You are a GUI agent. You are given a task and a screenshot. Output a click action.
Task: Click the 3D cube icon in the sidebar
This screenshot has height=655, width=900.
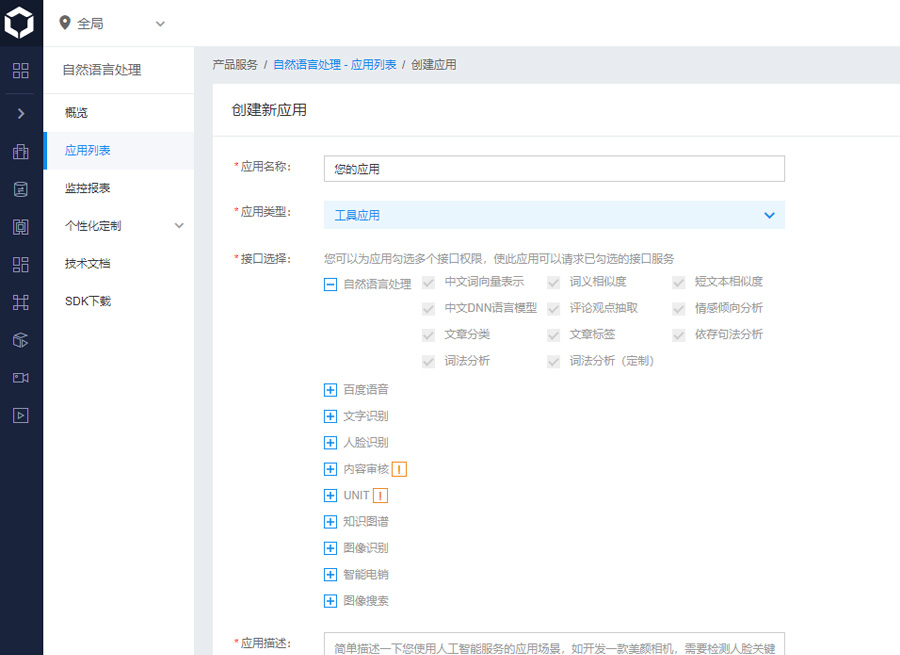21,340
